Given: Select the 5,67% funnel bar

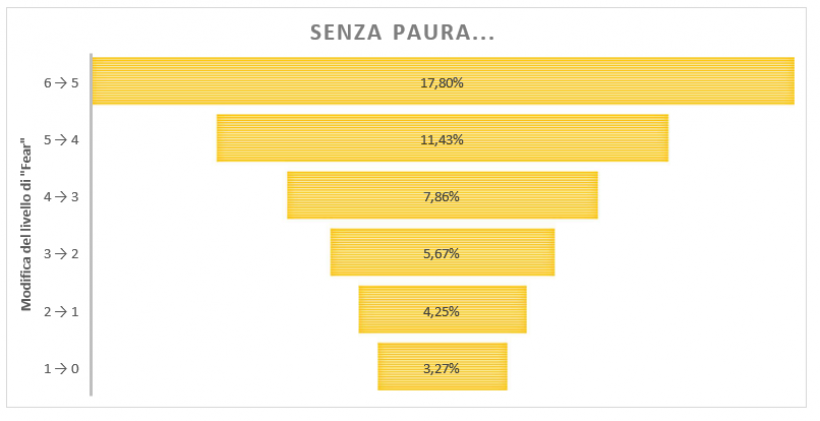Looking at the screenshot, I should (442, 252).
